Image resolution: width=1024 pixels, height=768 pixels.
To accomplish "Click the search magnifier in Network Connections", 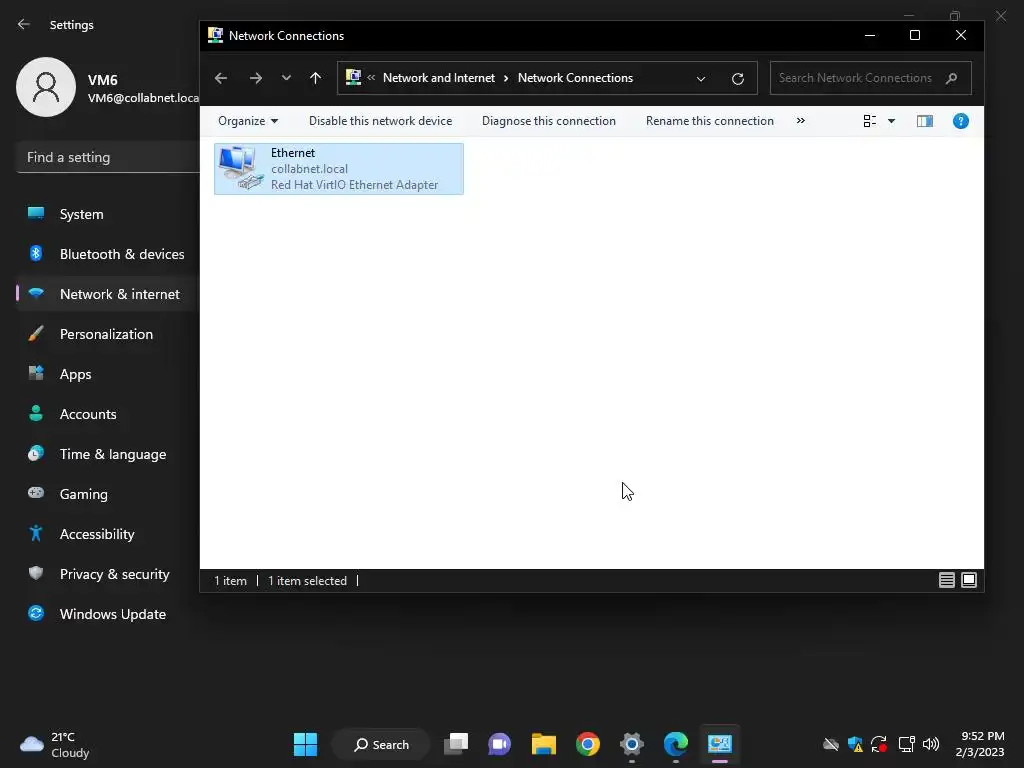I will click(x=952, y=78).
